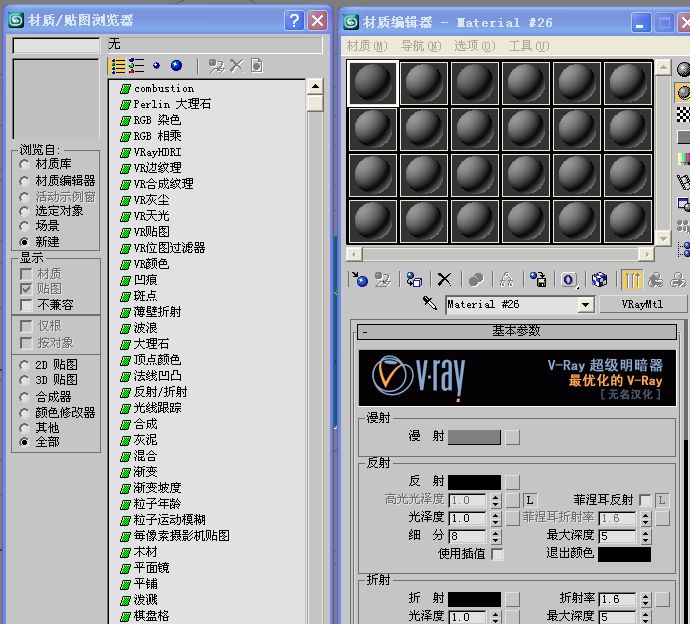The width and height of the screenshot is (690, 624).
Task: Click 折射率 spinner arrows
Action: pyautogui.click(x=646, y=599)
